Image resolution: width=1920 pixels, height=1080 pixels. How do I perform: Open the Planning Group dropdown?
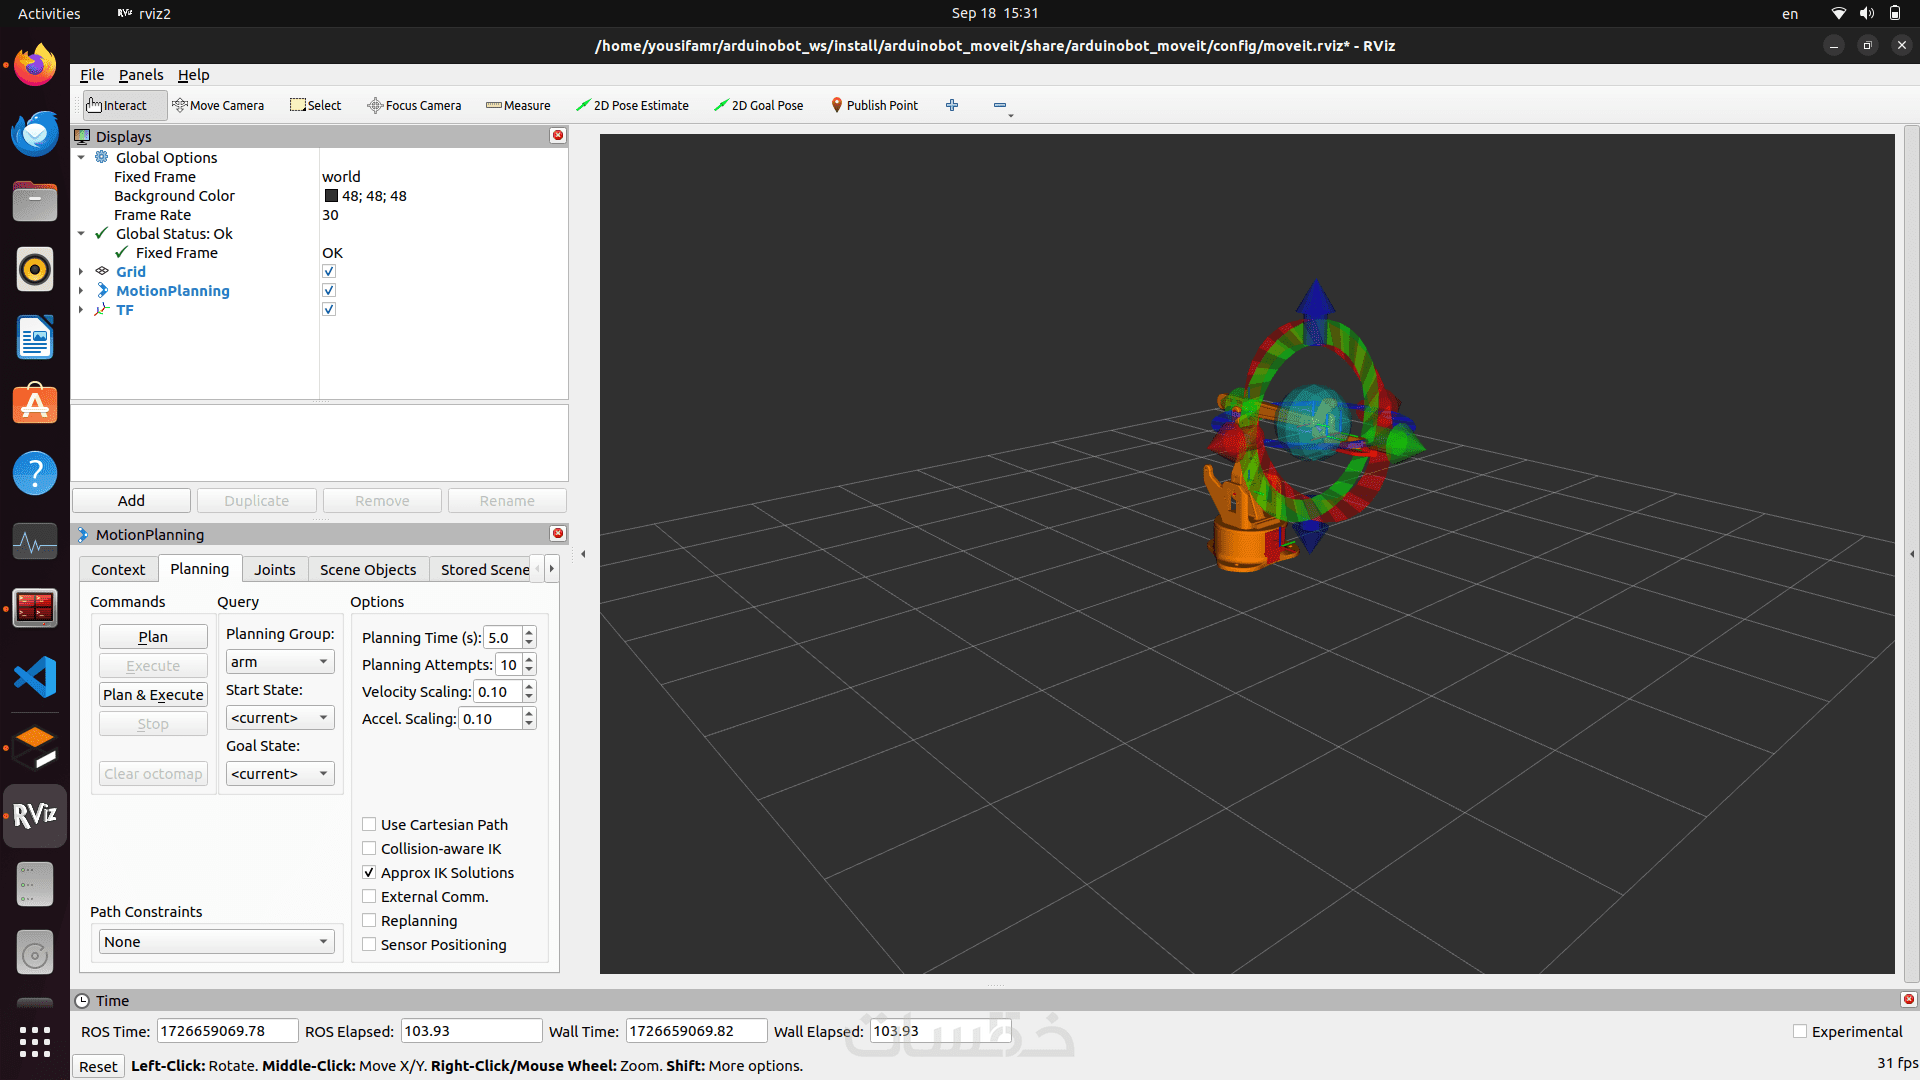[x=280, y=662]
